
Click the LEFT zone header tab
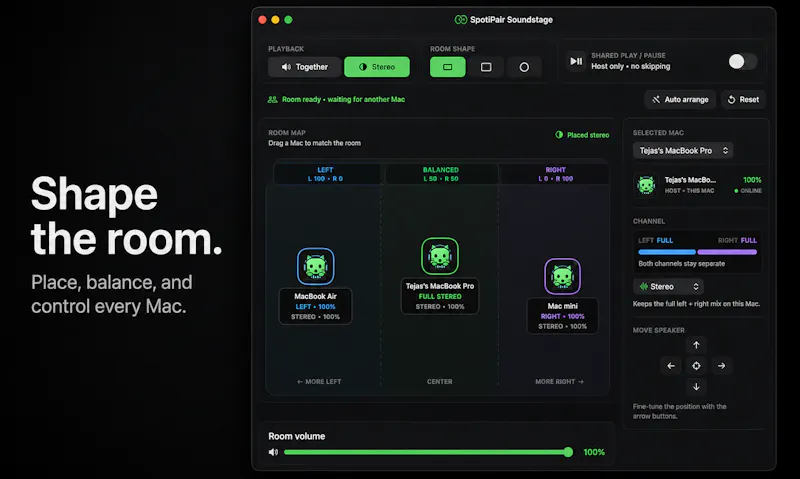point(326,174)
